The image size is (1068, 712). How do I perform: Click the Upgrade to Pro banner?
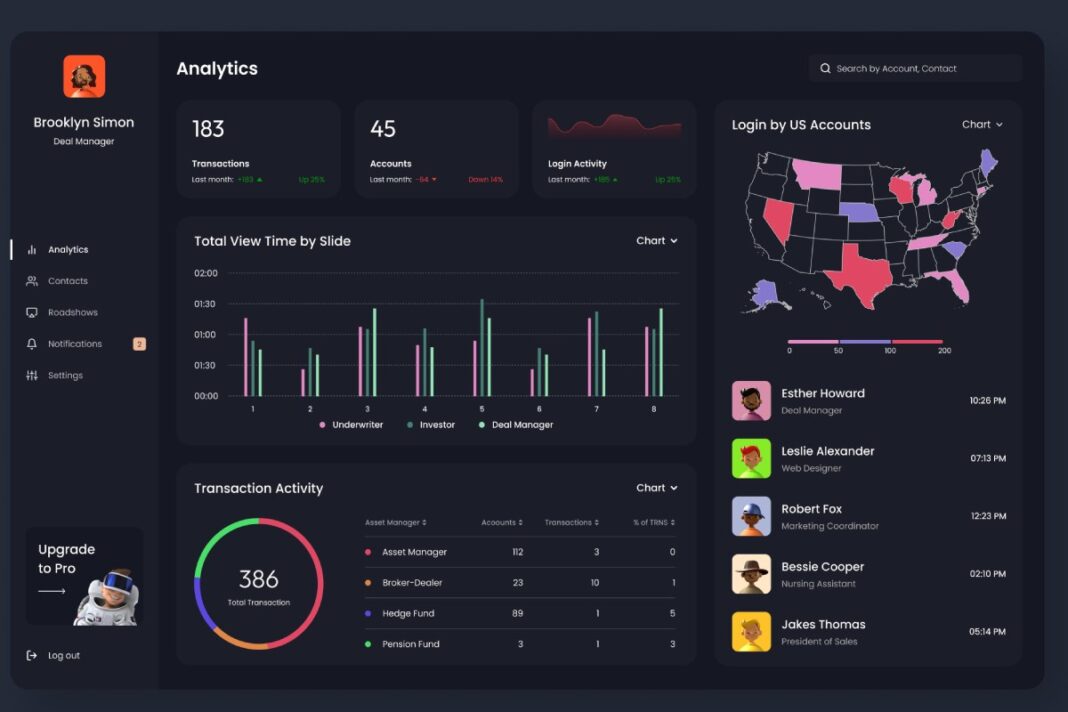point(84,576)
